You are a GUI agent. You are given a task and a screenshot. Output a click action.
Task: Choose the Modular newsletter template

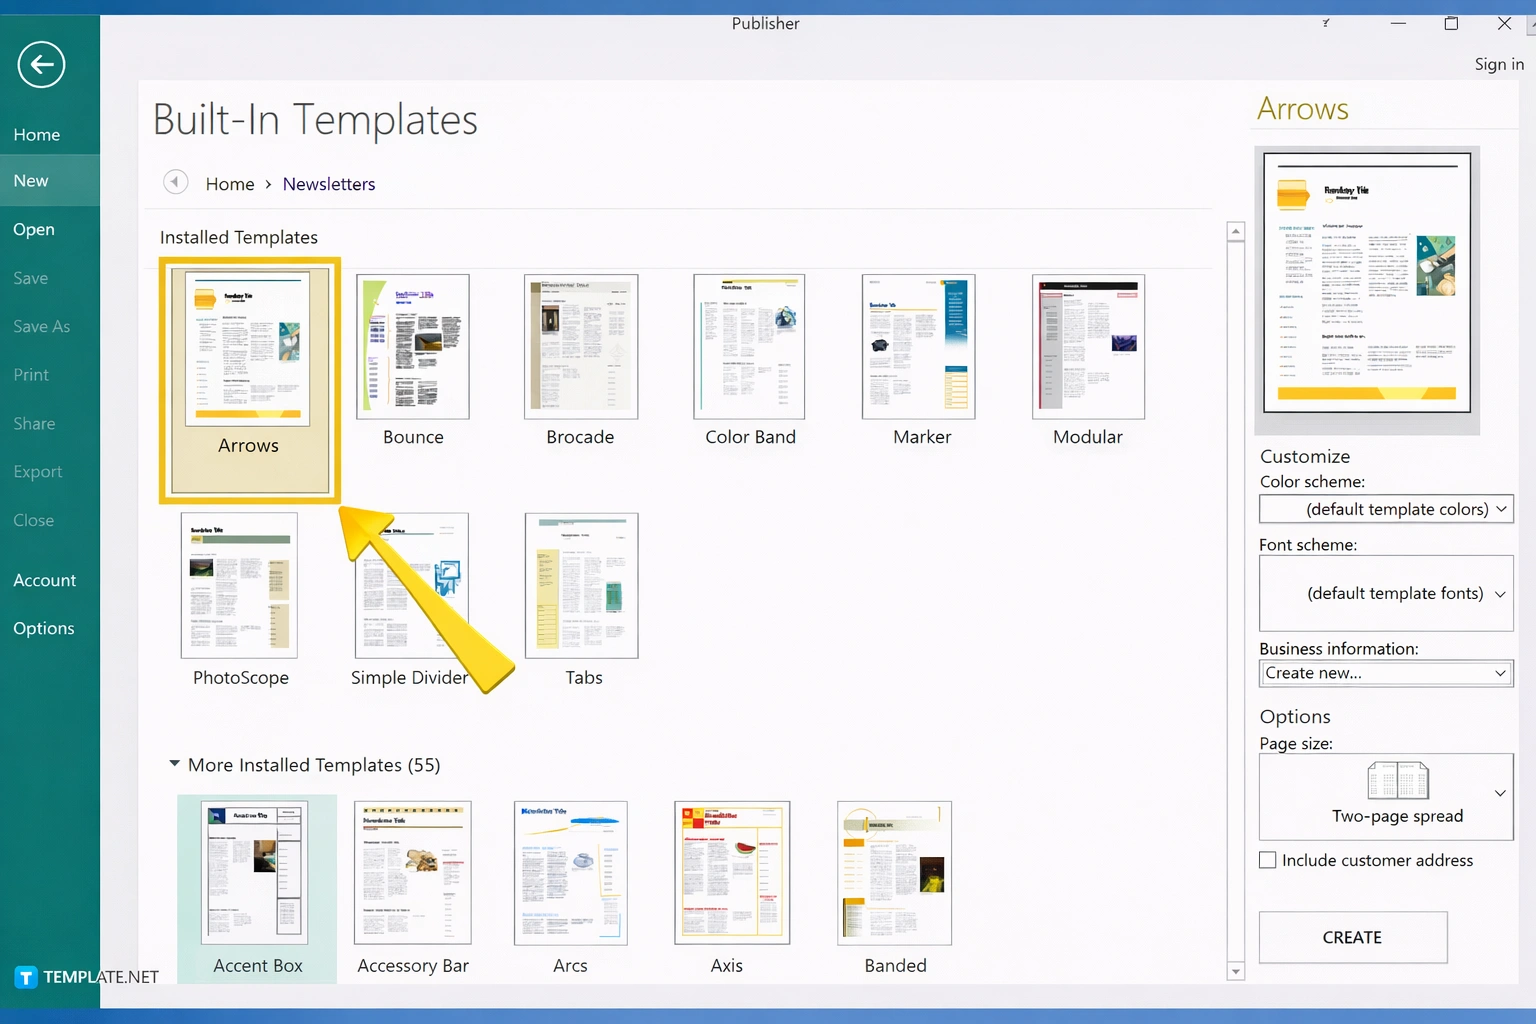click(x=1088, y=347)
